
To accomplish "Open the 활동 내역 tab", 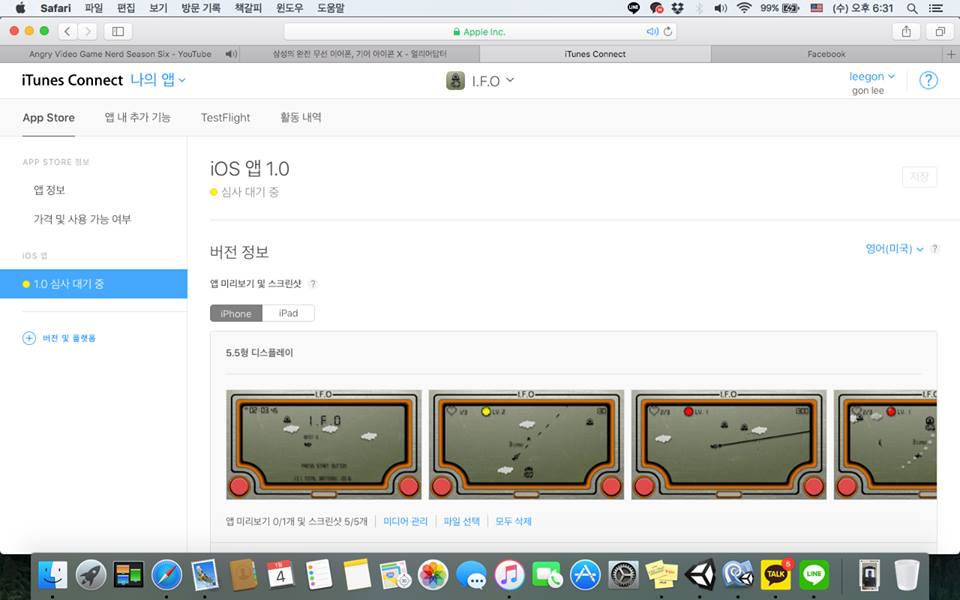I will coord(301,118).
